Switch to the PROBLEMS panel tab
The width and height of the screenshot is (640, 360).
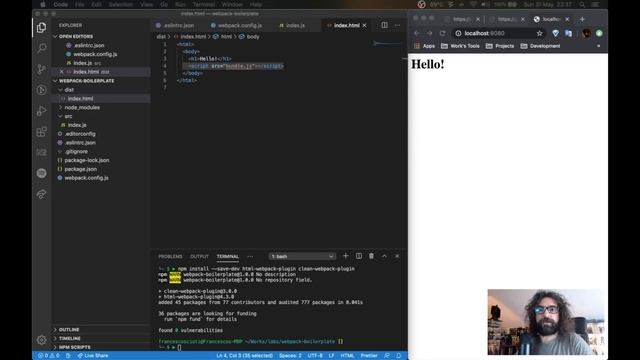pos(170,256)
